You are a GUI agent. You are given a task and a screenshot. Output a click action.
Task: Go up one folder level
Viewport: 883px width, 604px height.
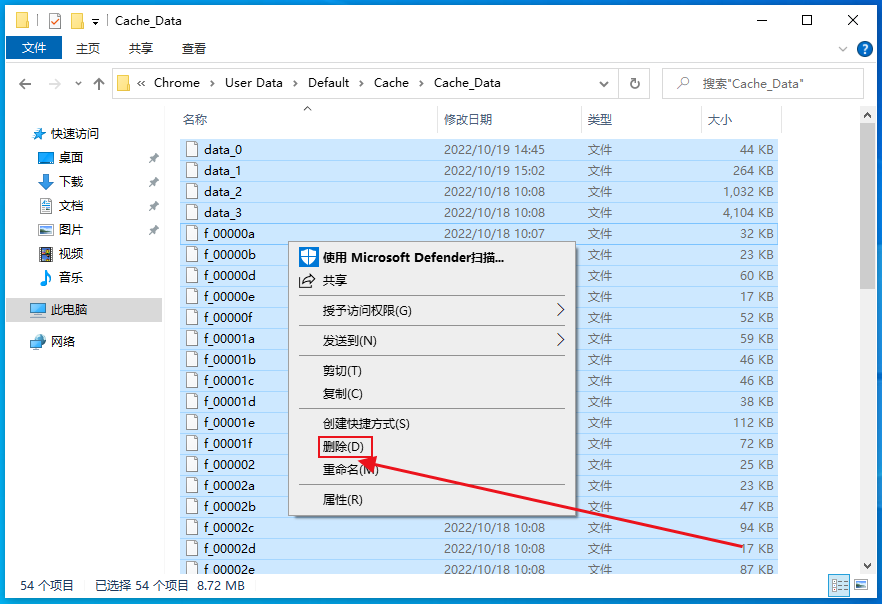click(x=99, y=84)
